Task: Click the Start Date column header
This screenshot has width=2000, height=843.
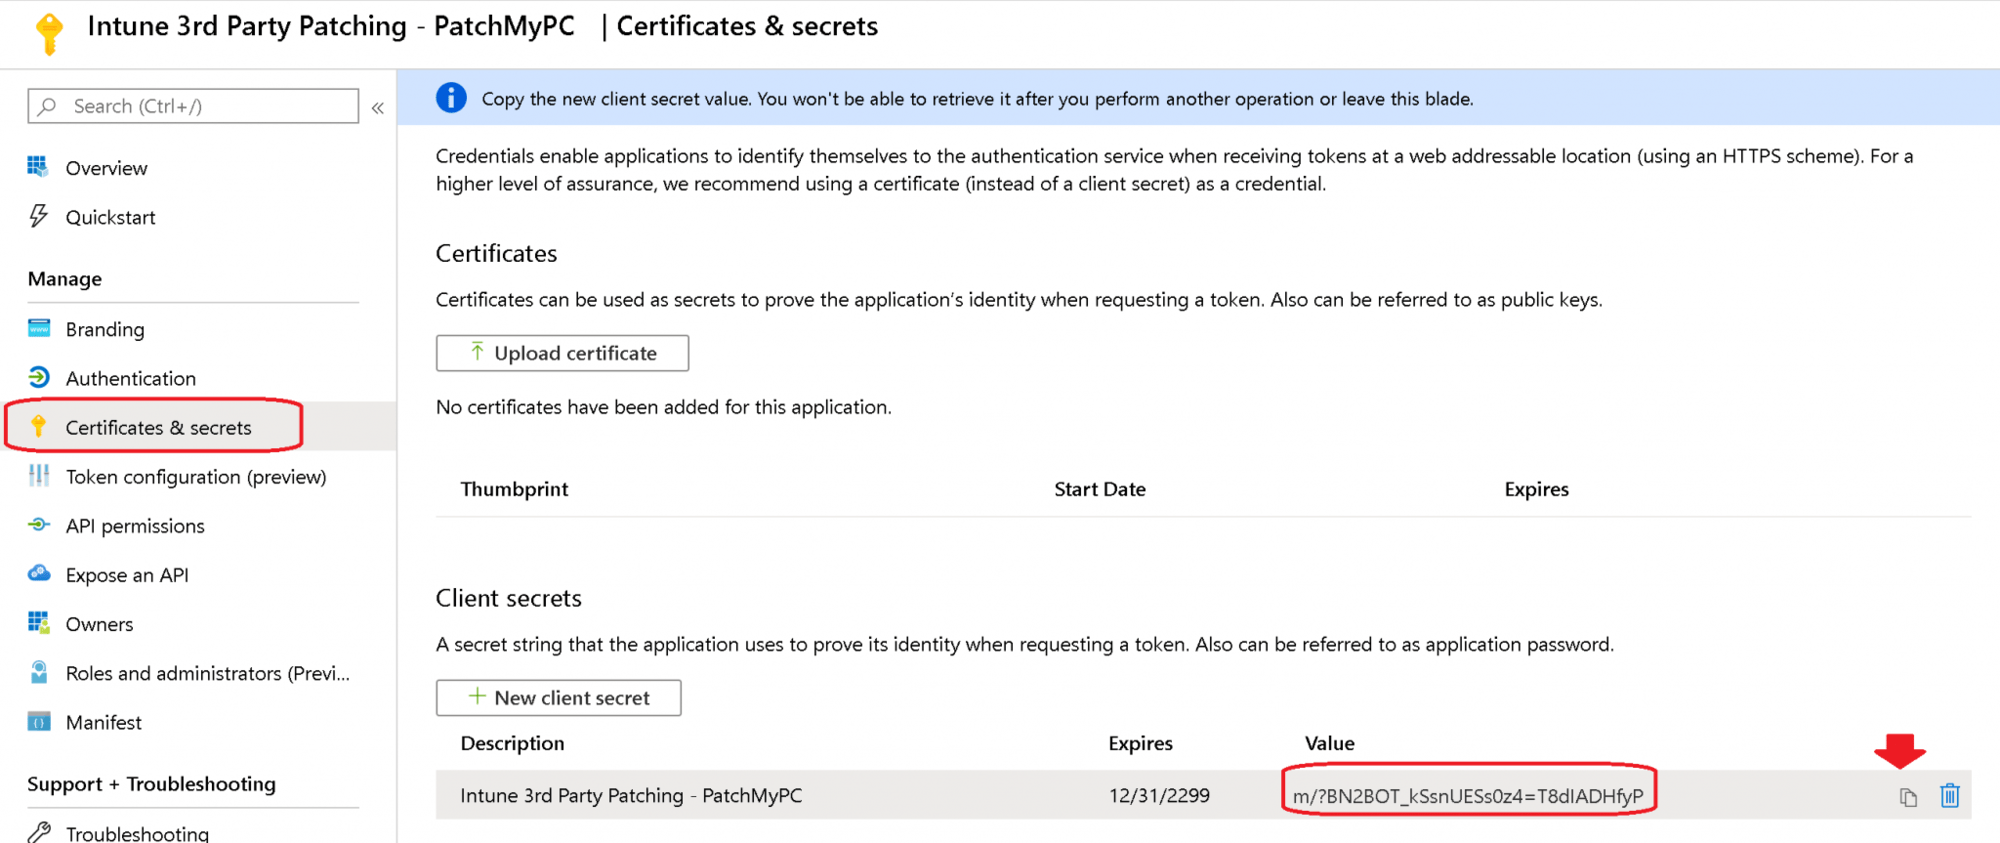Action: (x=1100, y=489)
